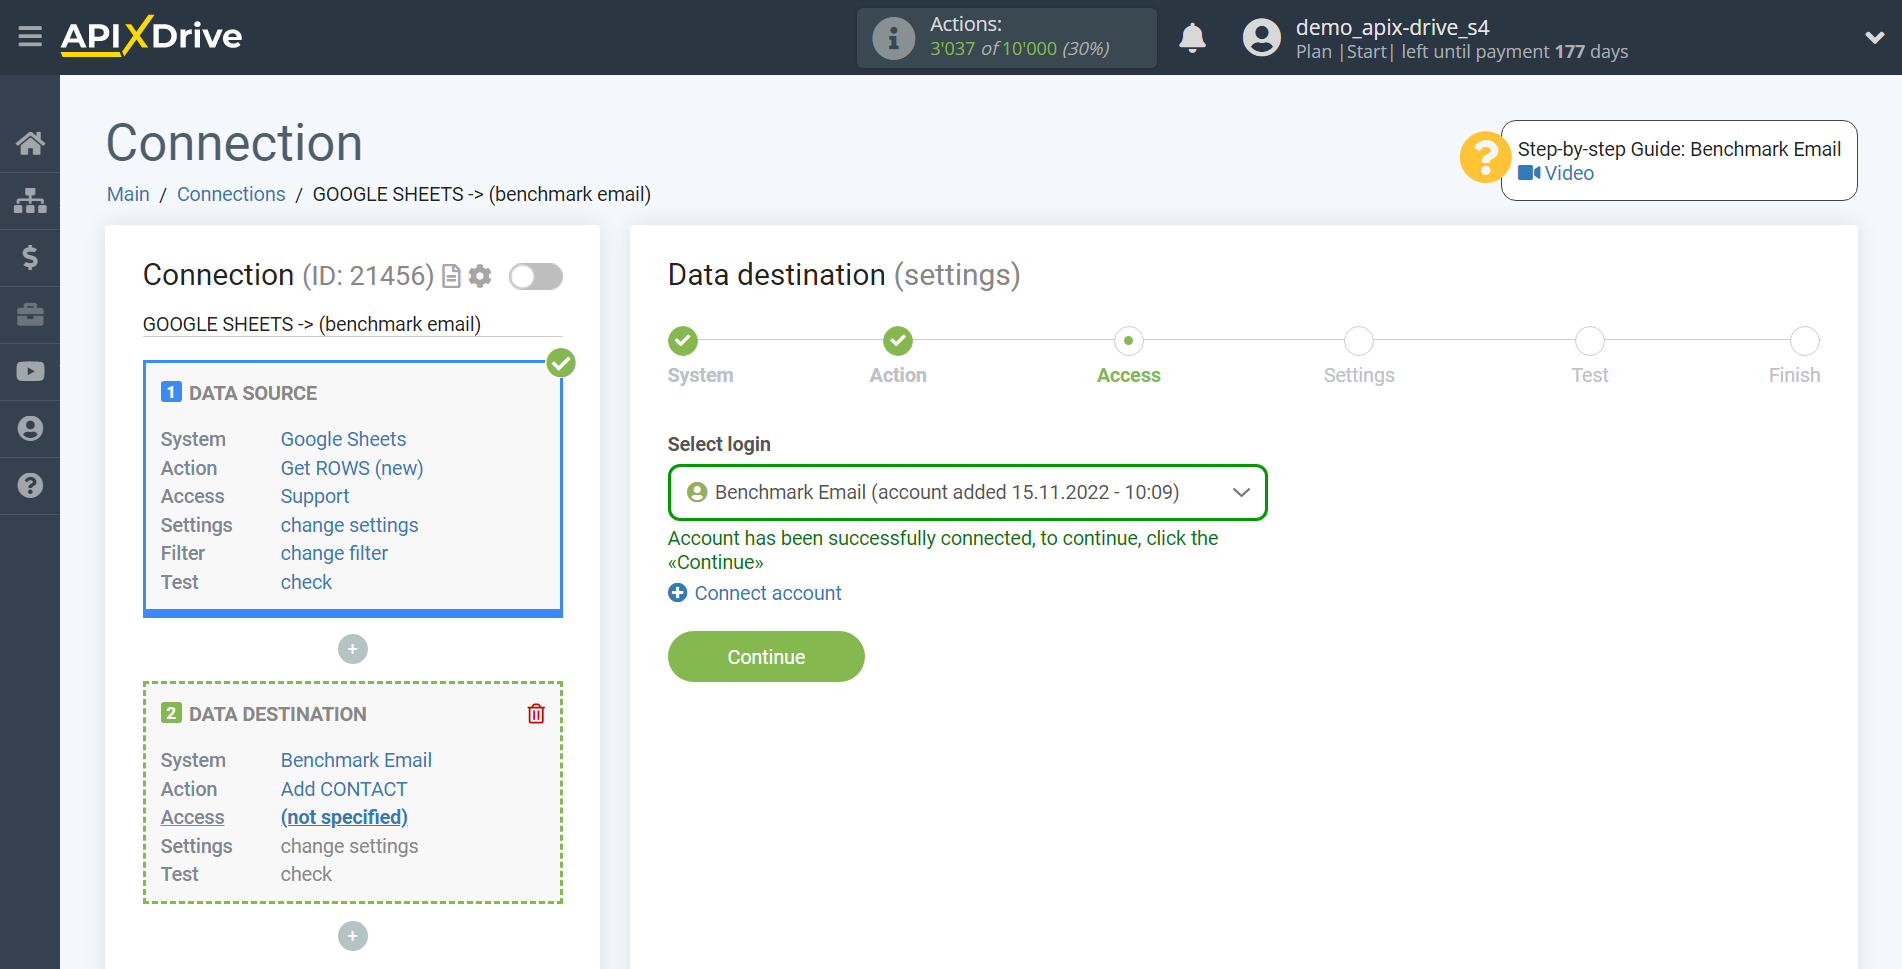Image resolution: width=1902 pixels, height=969 pixels.
Task: Click the demo_apix-drive_s4 username
Action: pos(1392,27)
